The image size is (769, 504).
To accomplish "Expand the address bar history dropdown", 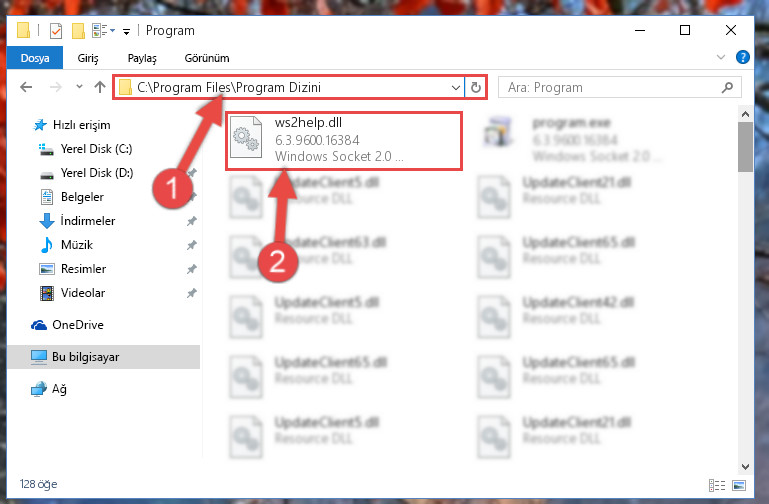I will [x=456, y=88].
